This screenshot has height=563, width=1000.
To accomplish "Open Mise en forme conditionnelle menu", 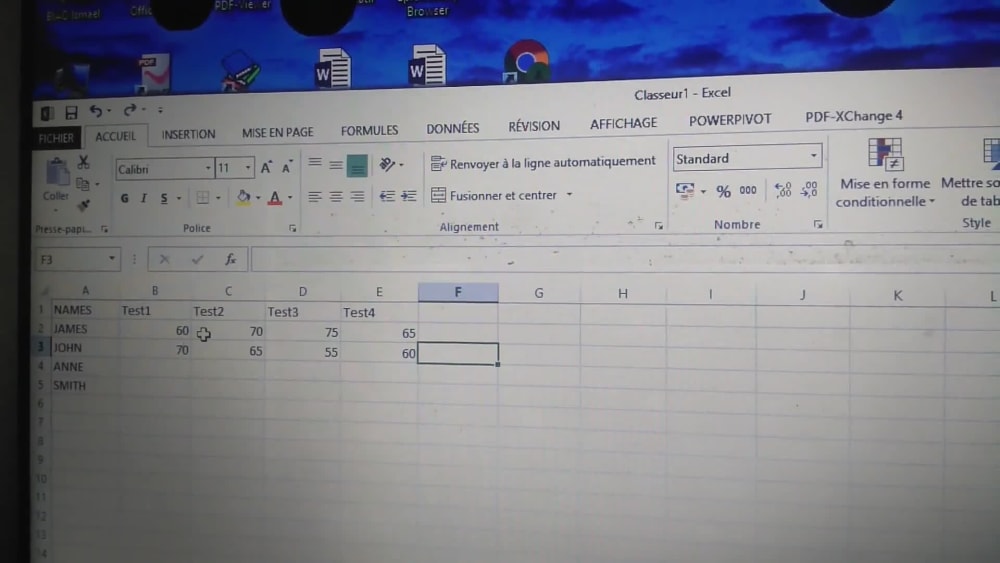I will 885,173.
